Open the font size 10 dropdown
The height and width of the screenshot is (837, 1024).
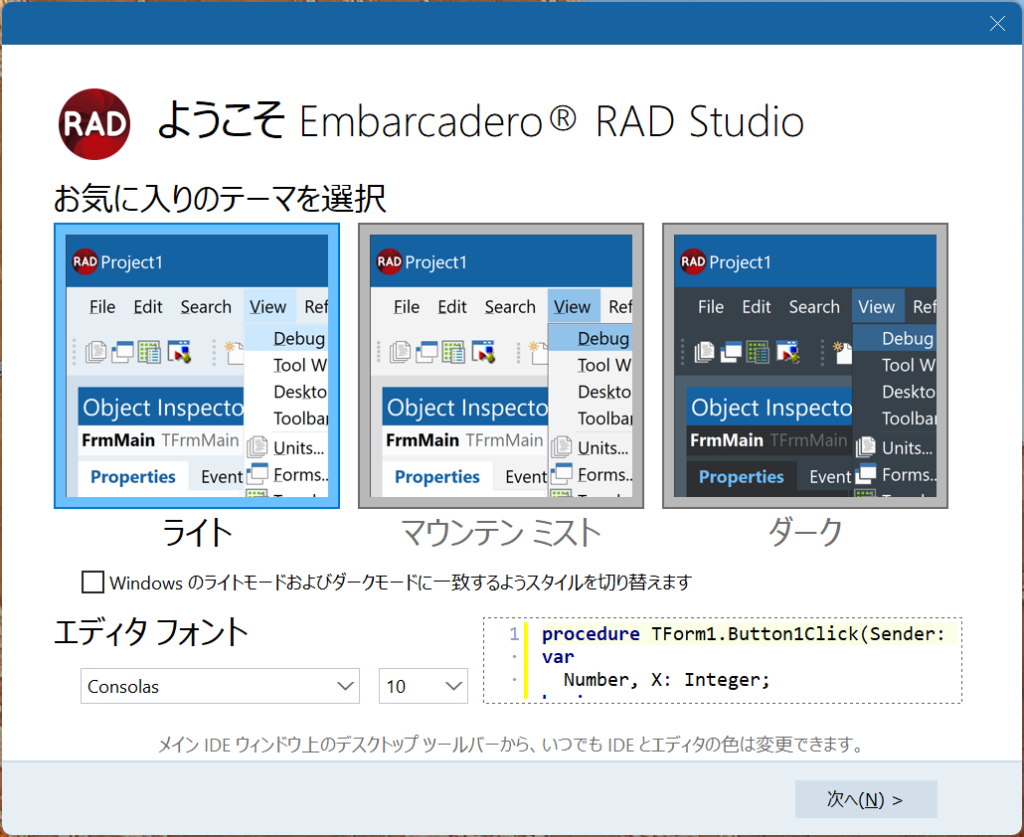point(423,686)
